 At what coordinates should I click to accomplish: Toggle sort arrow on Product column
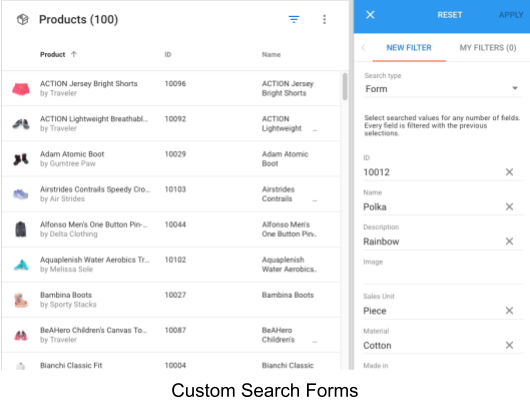(x=74, y=54)
